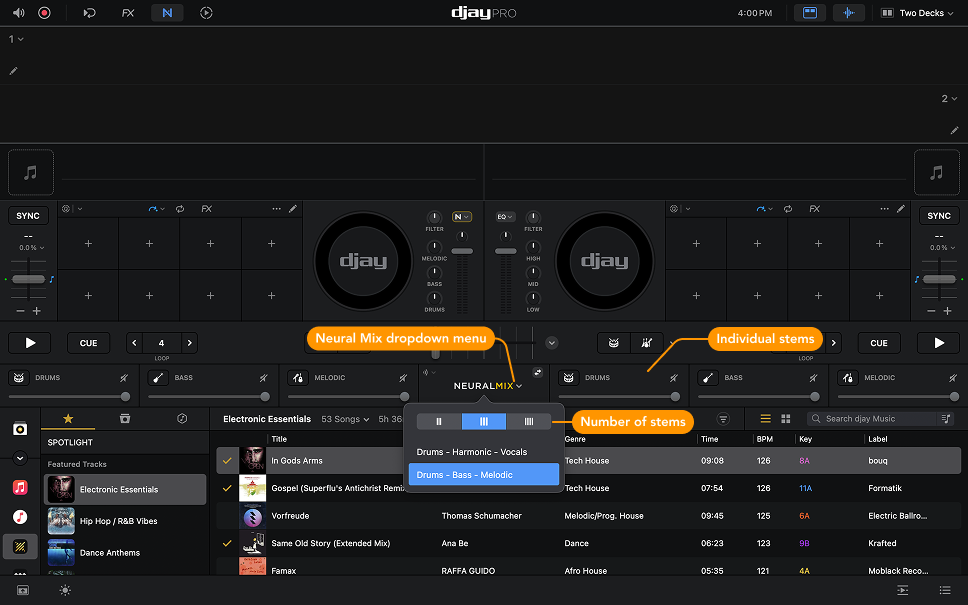Image resolution: width=968 pixels, height=605 pixels.
Task: Open the NEURAL MIX dropdown menu
Action: click(485, 385)
